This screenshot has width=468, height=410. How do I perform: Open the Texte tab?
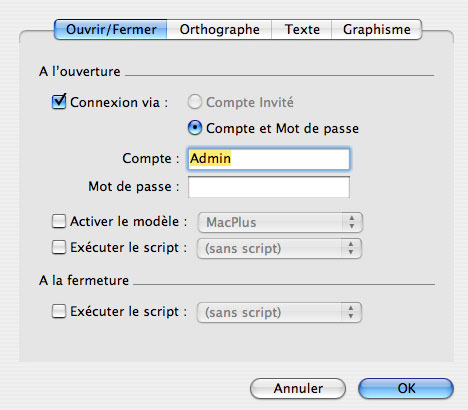coord(302,29)
